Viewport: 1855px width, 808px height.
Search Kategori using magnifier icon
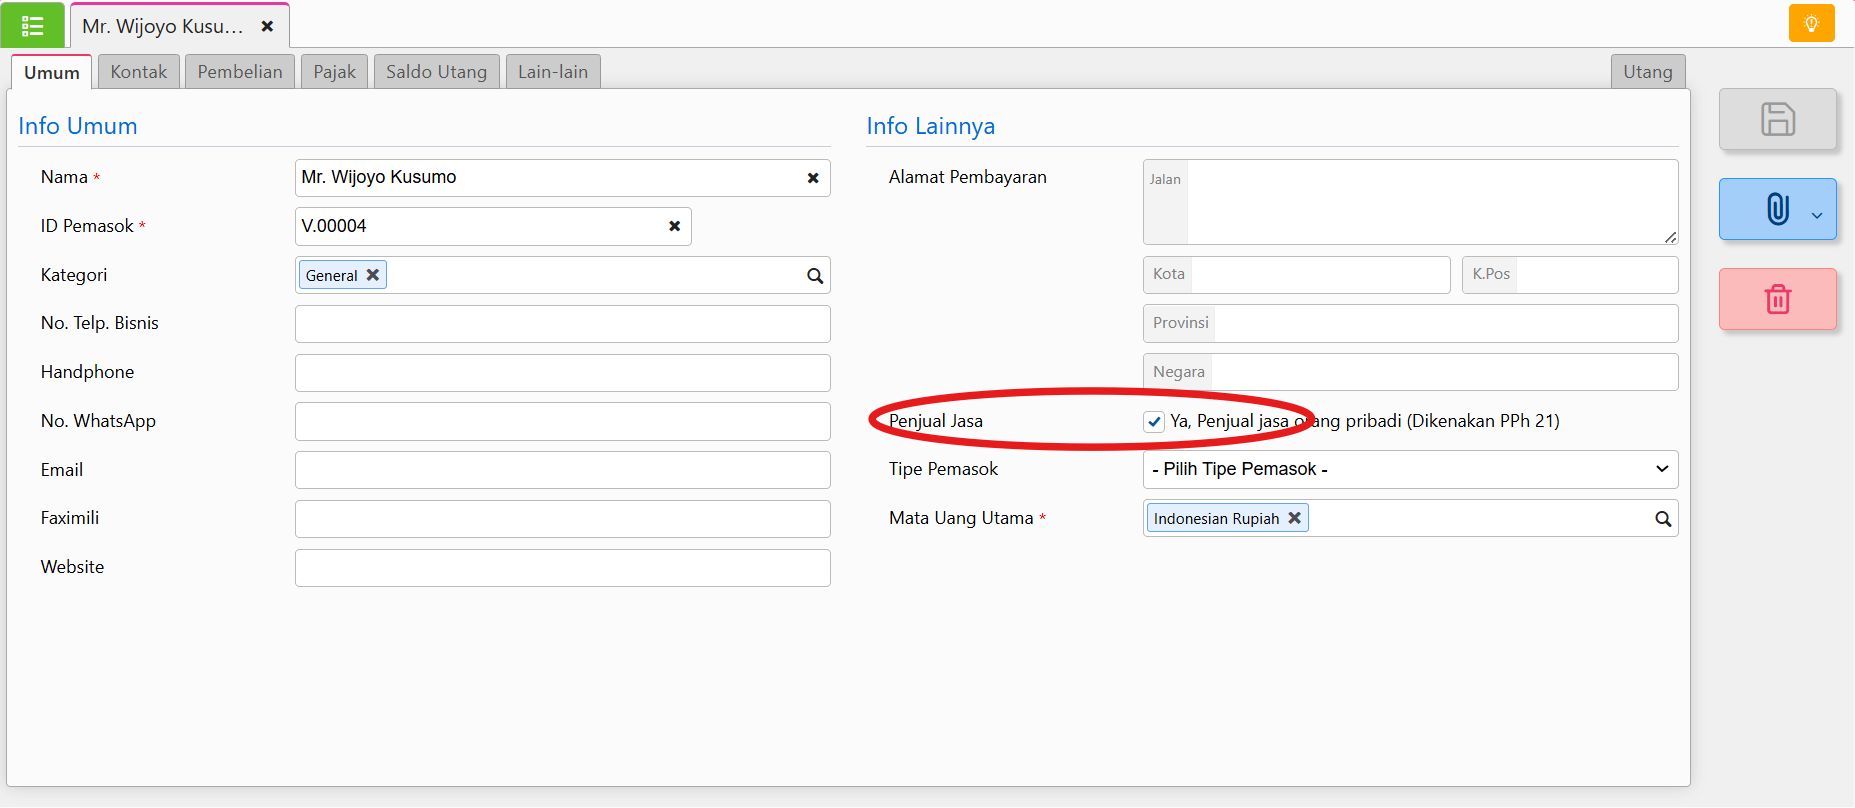[815, 276]
